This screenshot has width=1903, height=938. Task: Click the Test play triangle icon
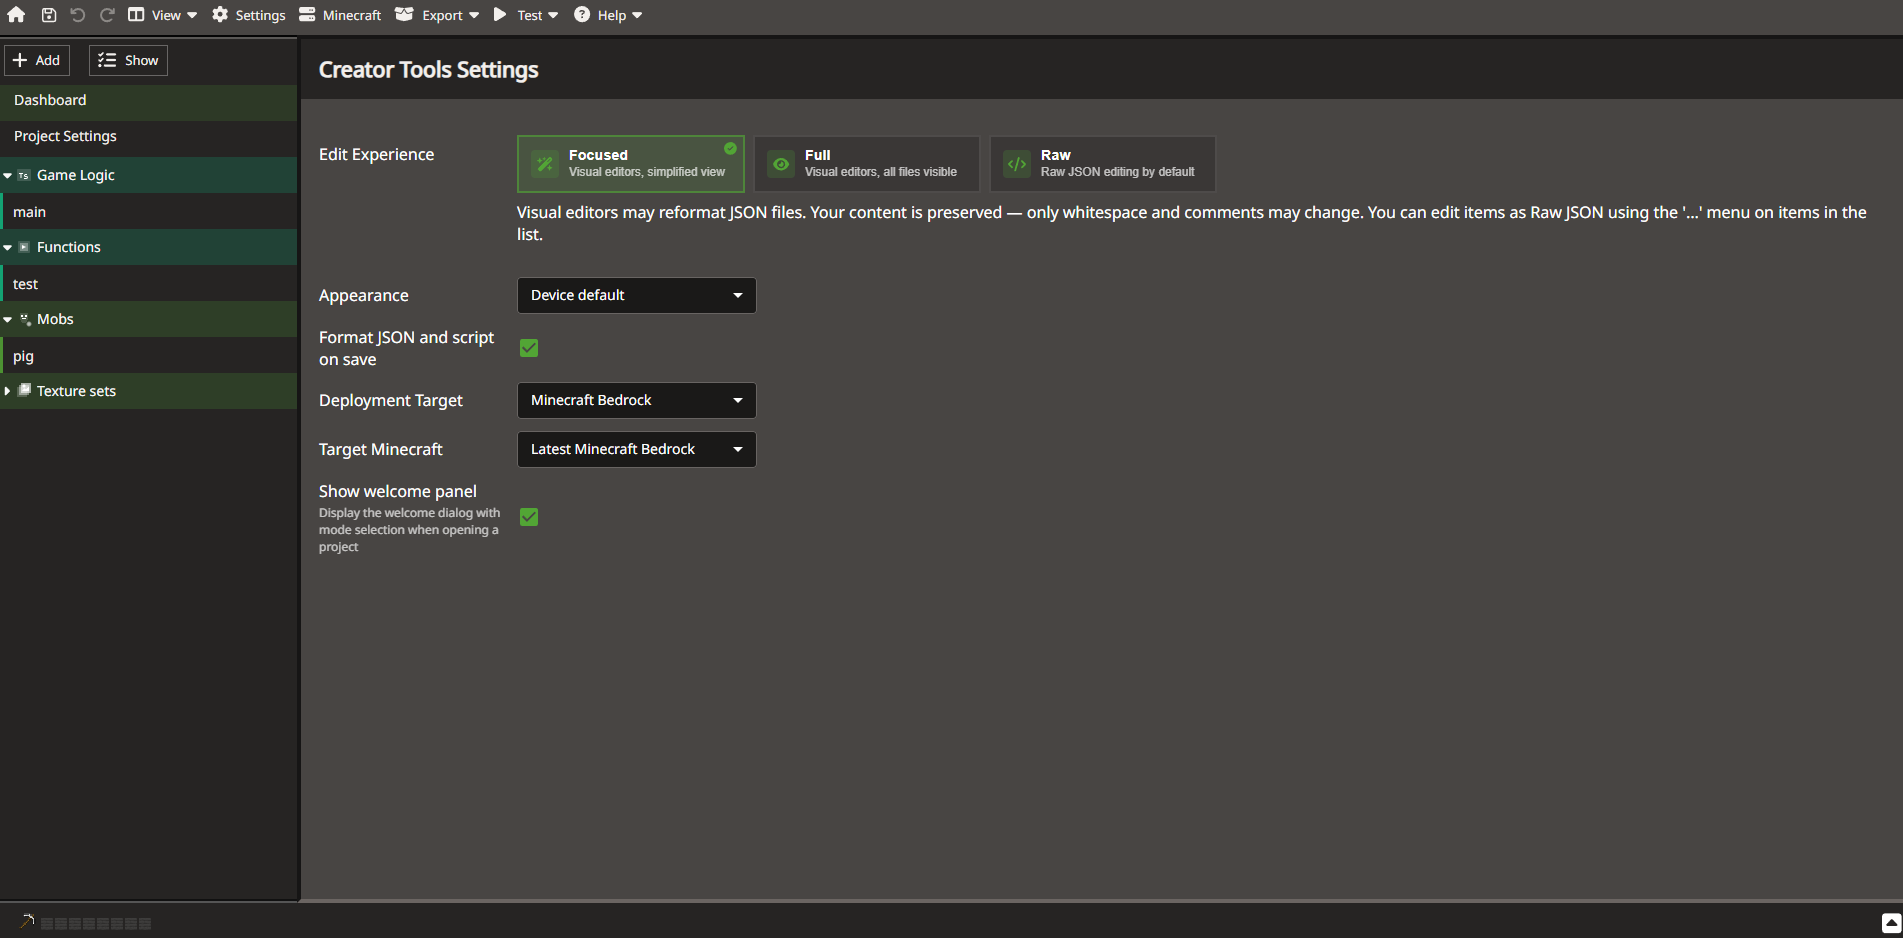[x=500, y=15]
